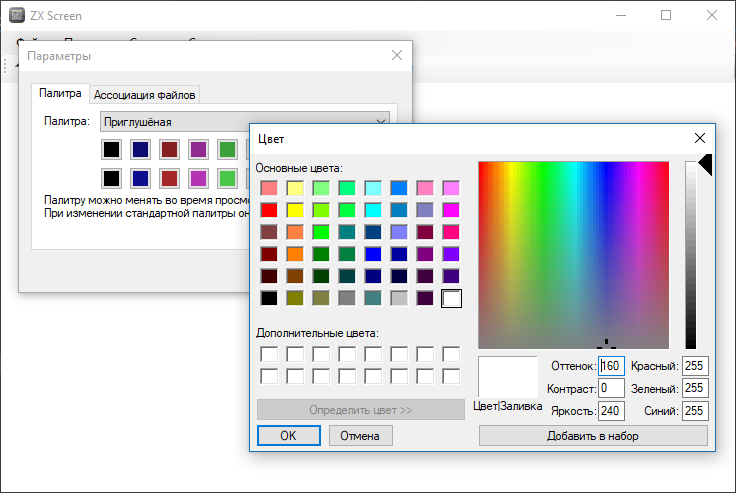Click inside the rainbow color spectrum field
The height and width of the screenshot is (493, 736).
tap(574, 255)
